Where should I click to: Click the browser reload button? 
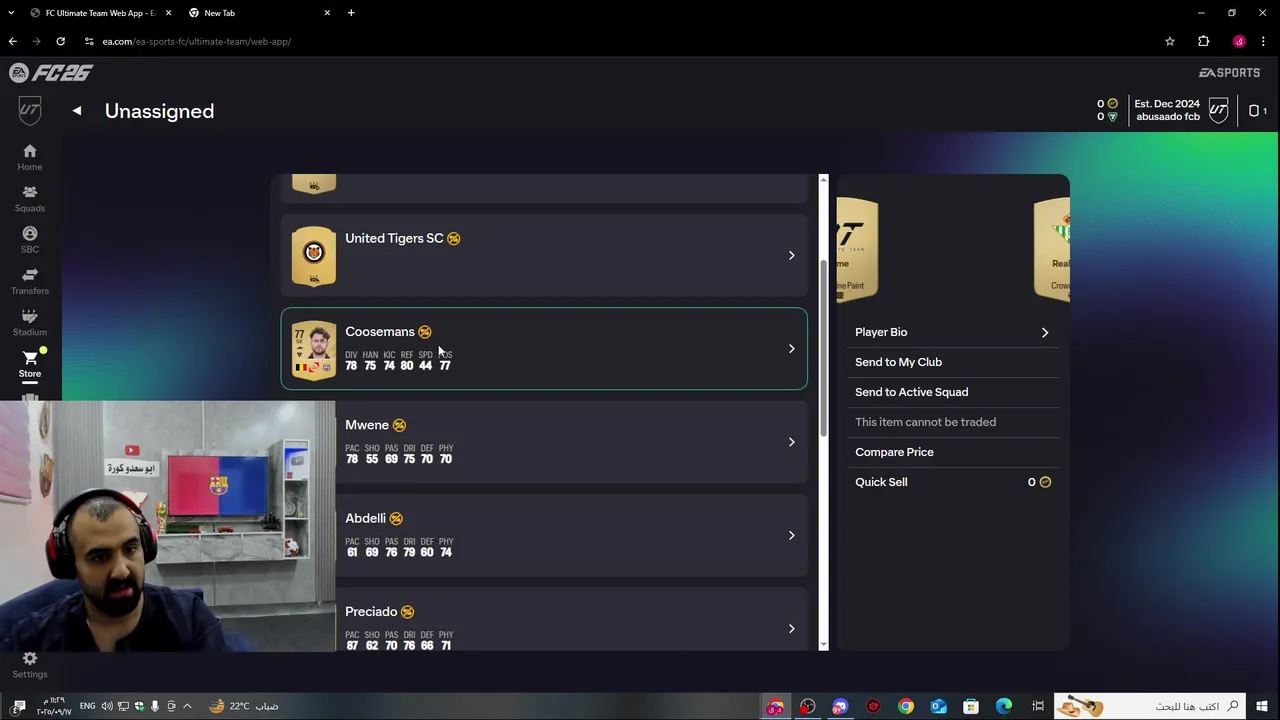(x=60, y=41)
